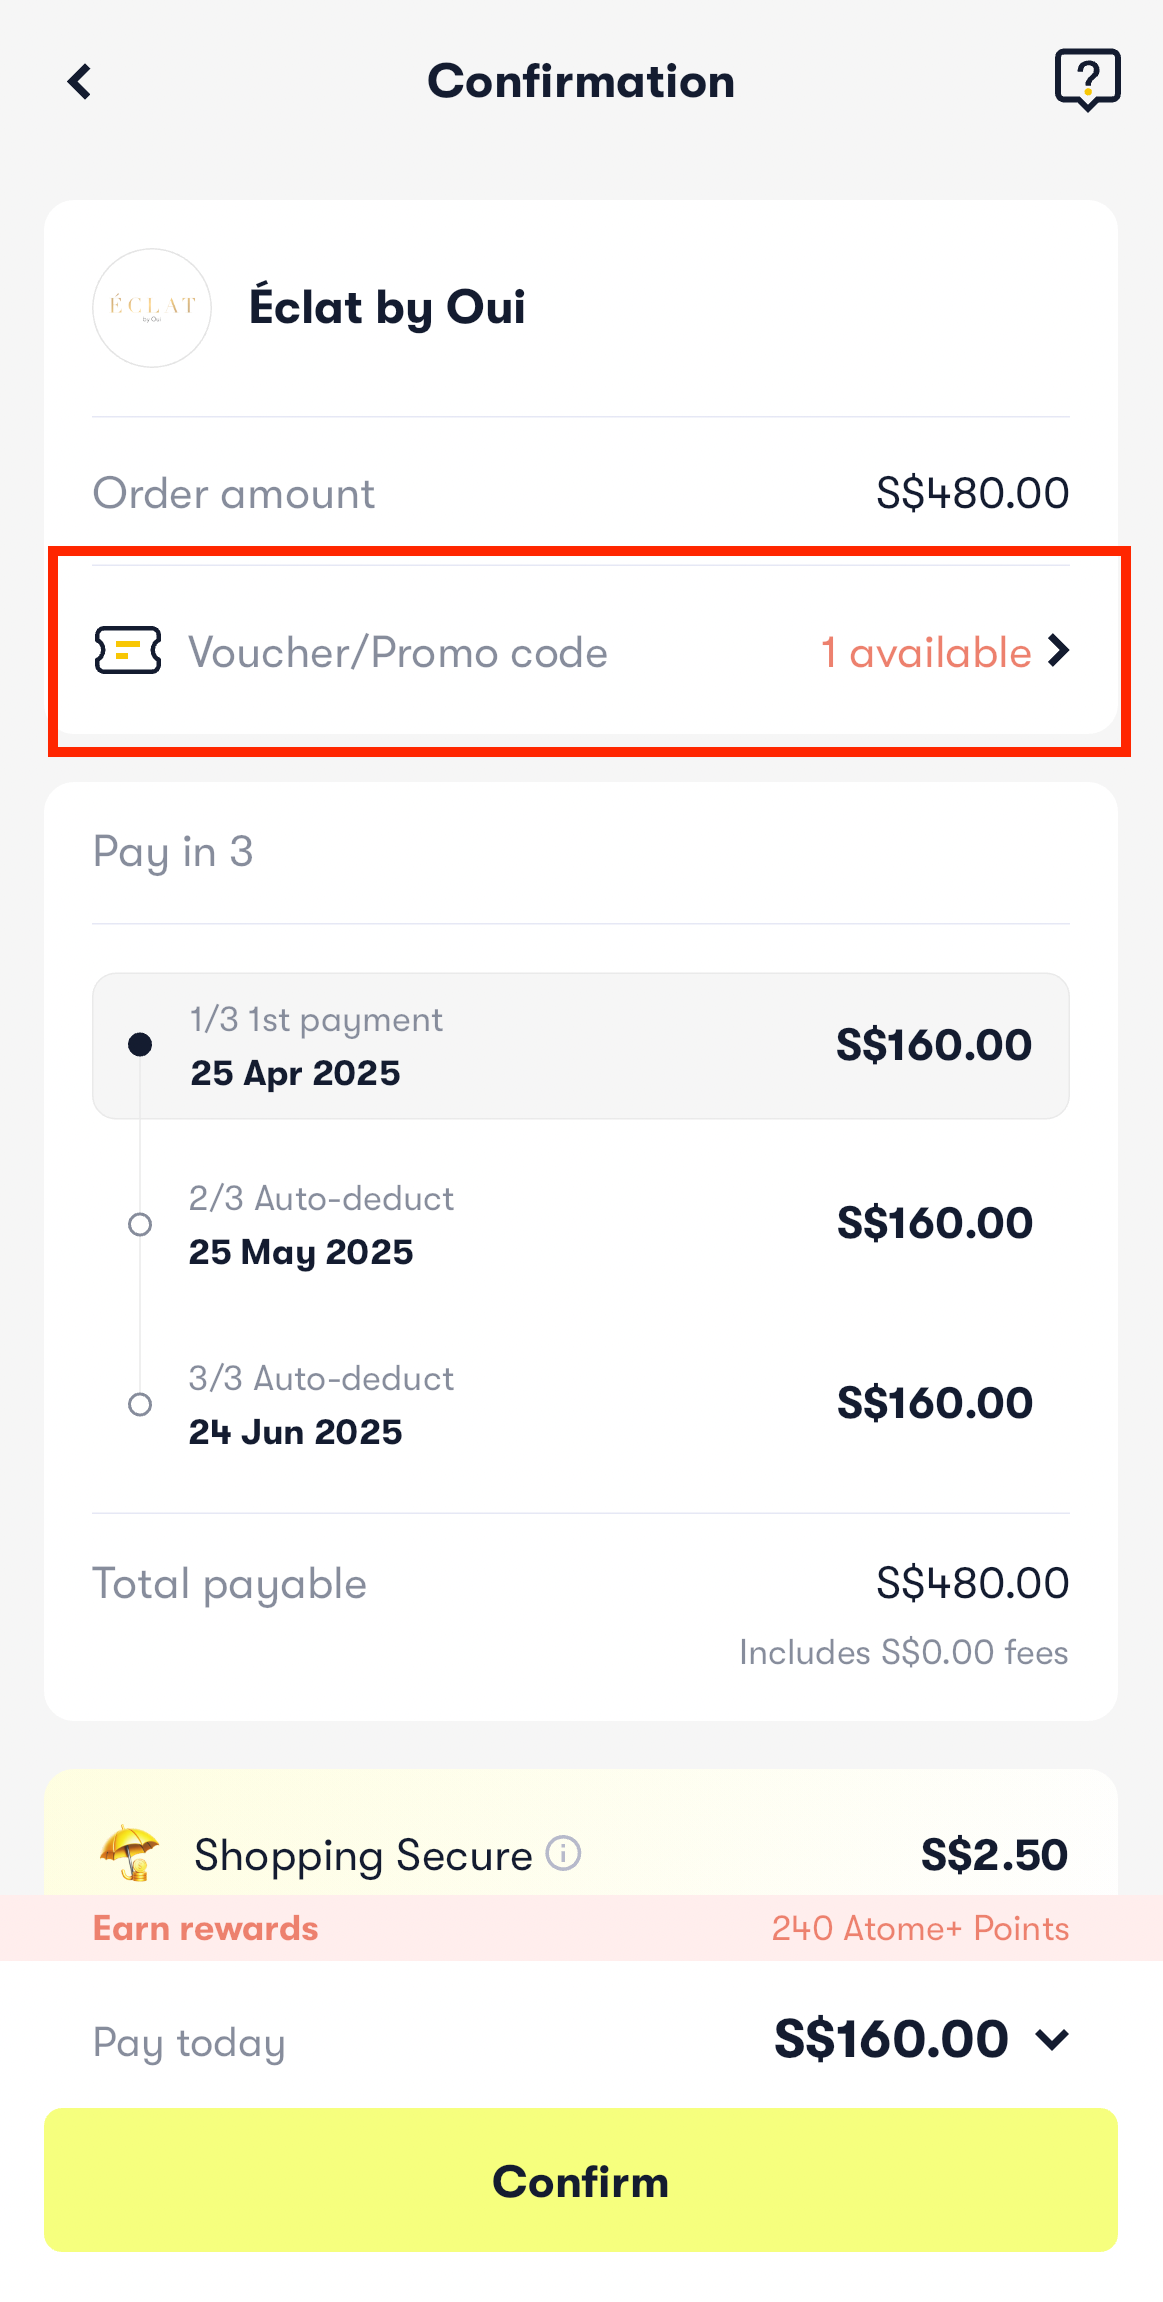Expand Pay today amount dropdown arrow
The height and width of the screenshot is (2302, 1163).
click(x=1053, y=2039)
